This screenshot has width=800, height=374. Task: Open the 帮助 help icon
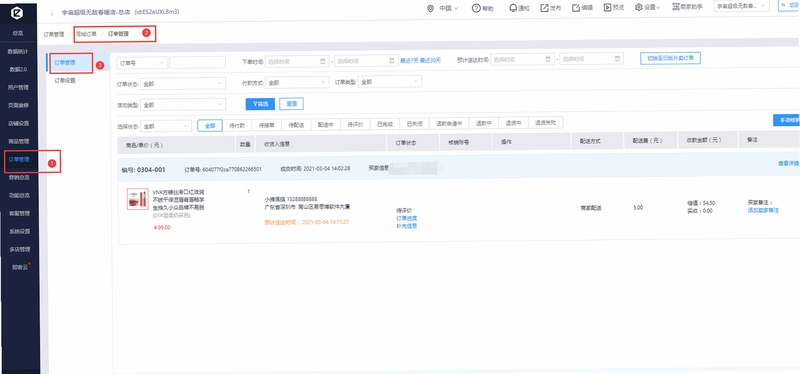(476, 8)
